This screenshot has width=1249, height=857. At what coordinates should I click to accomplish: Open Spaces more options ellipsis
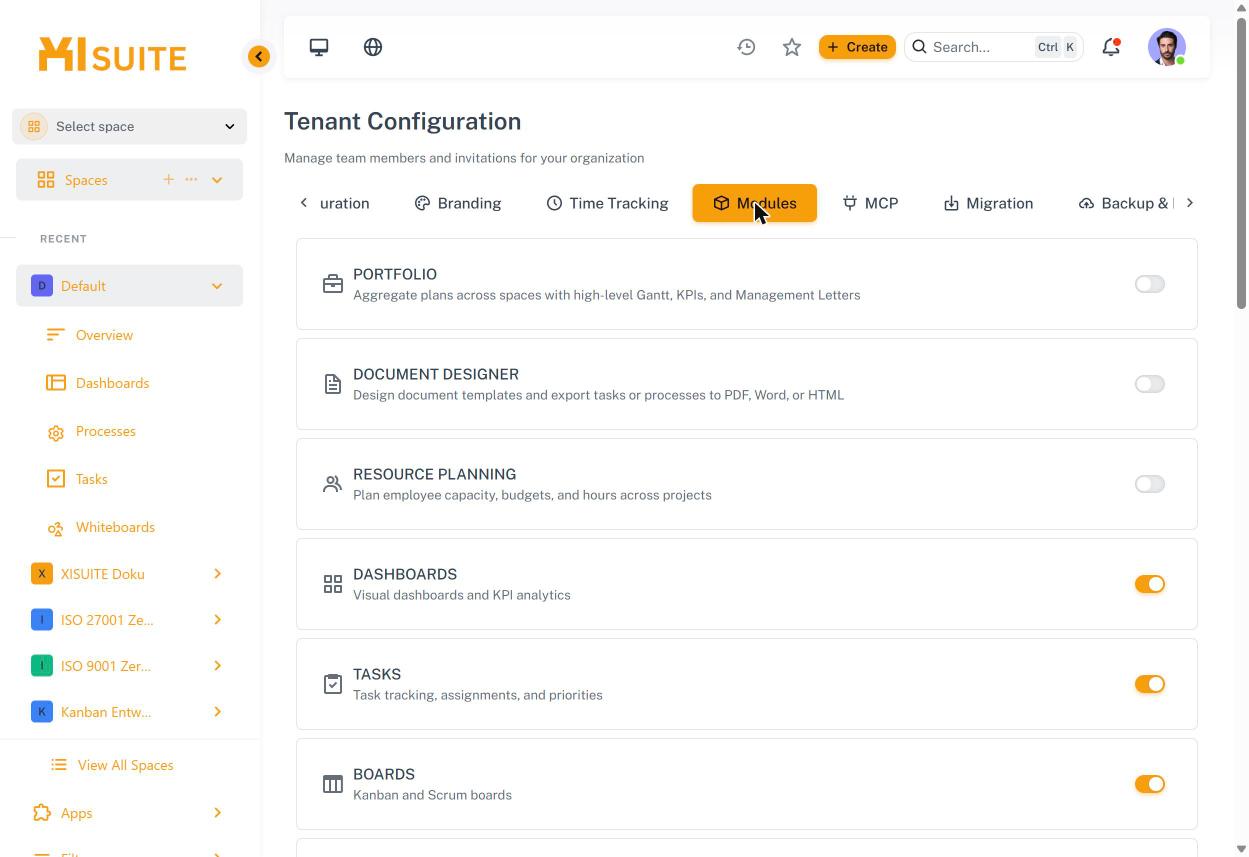pyautogui.click(x=191, y=180)
